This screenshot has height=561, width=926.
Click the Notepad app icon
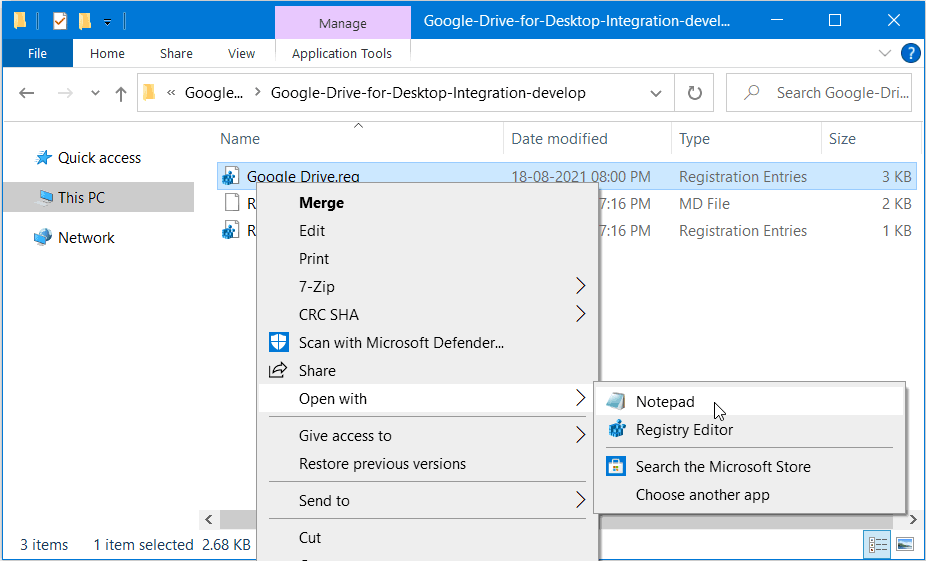tap(616, 402)
